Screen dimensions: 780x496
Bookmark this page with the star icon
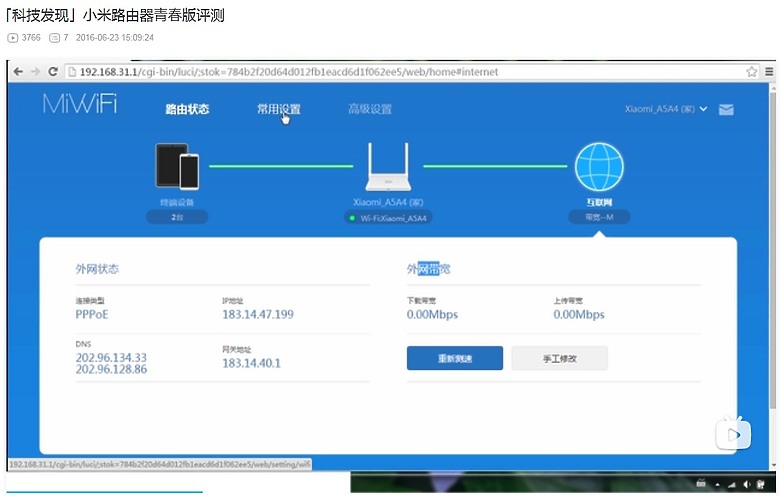(x=752, y=72)
